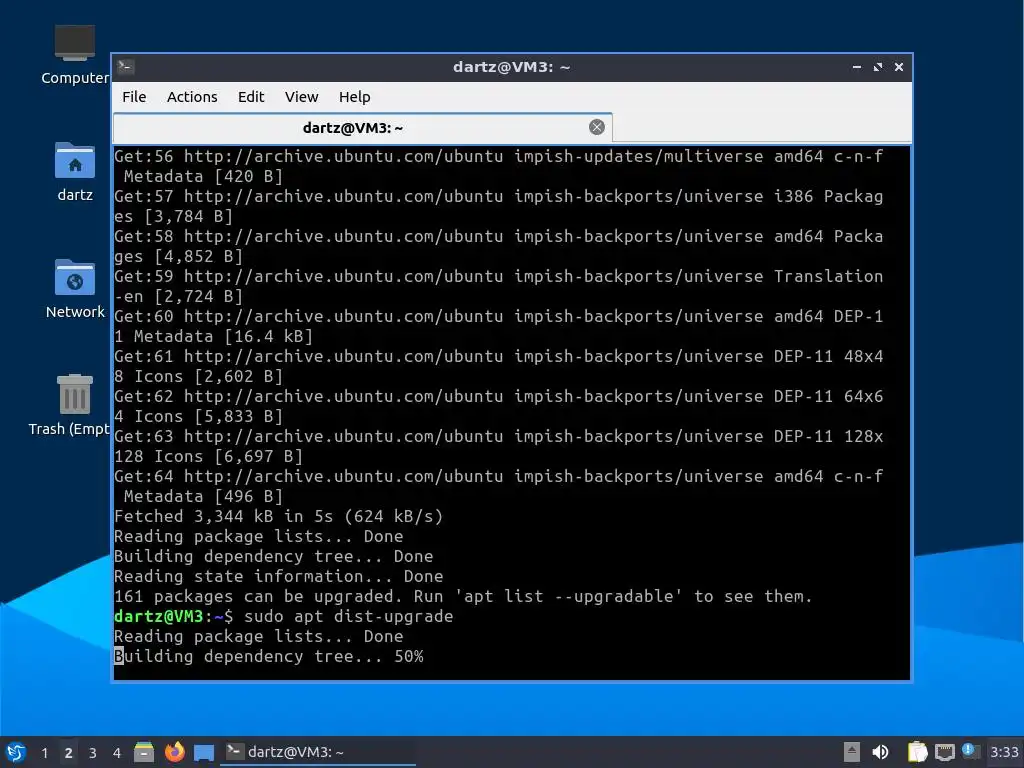Viewport: 1024px width, 768px height.
Task: Click the Get:64 impish-backports line
Action: [498, 486]
